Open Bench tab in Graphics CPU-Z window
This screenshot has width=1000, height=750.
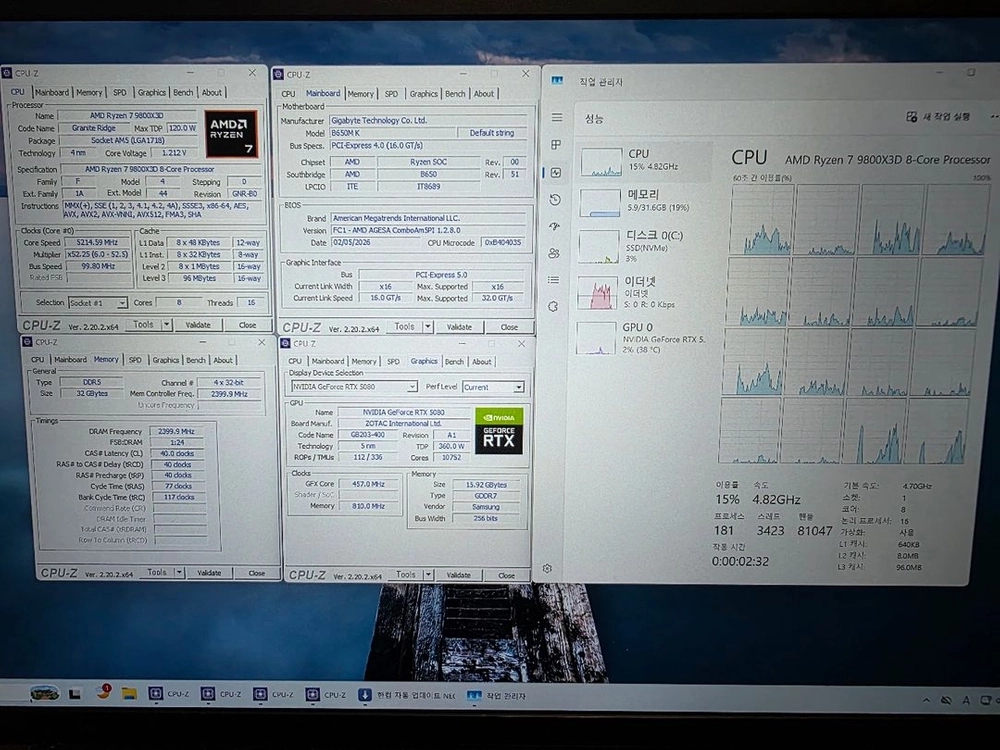tap(454, 362)
